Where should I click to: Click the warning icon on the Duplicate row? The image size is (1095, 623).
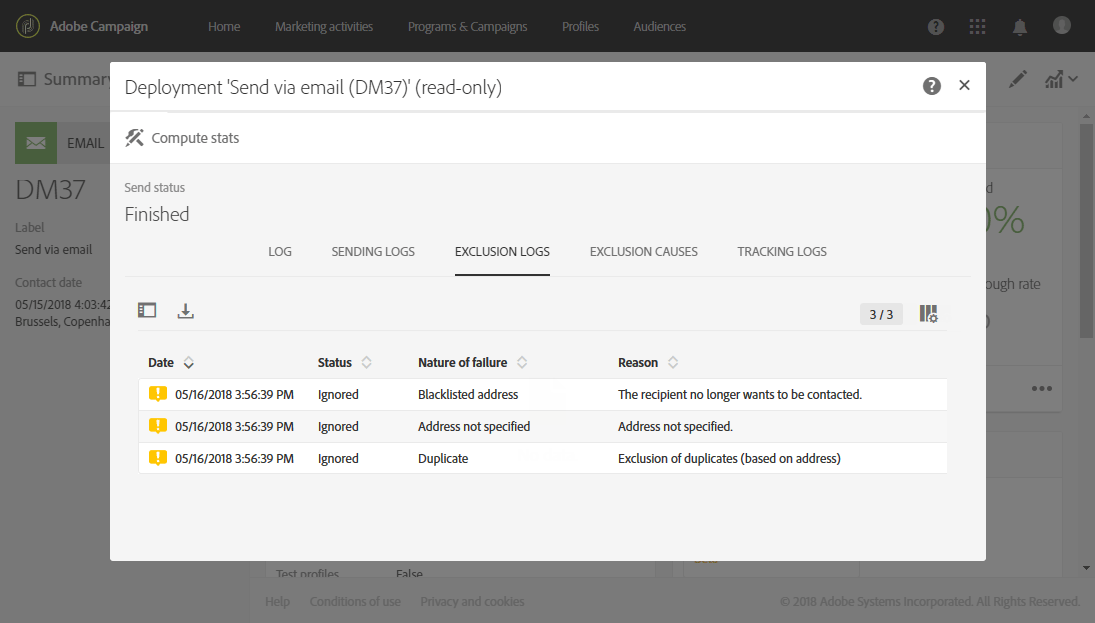pyautogui.click(x=158, y=458)
